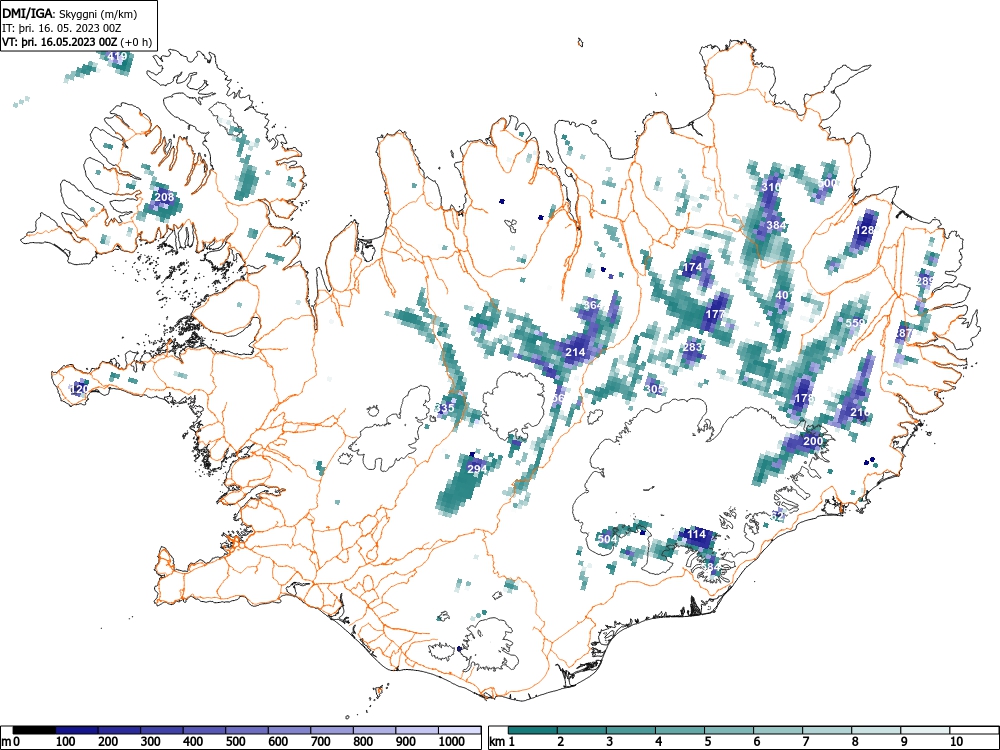1000x750 pixels.
Task: Click the 5–6 km teal legend swatch
Action: (729, 730)
